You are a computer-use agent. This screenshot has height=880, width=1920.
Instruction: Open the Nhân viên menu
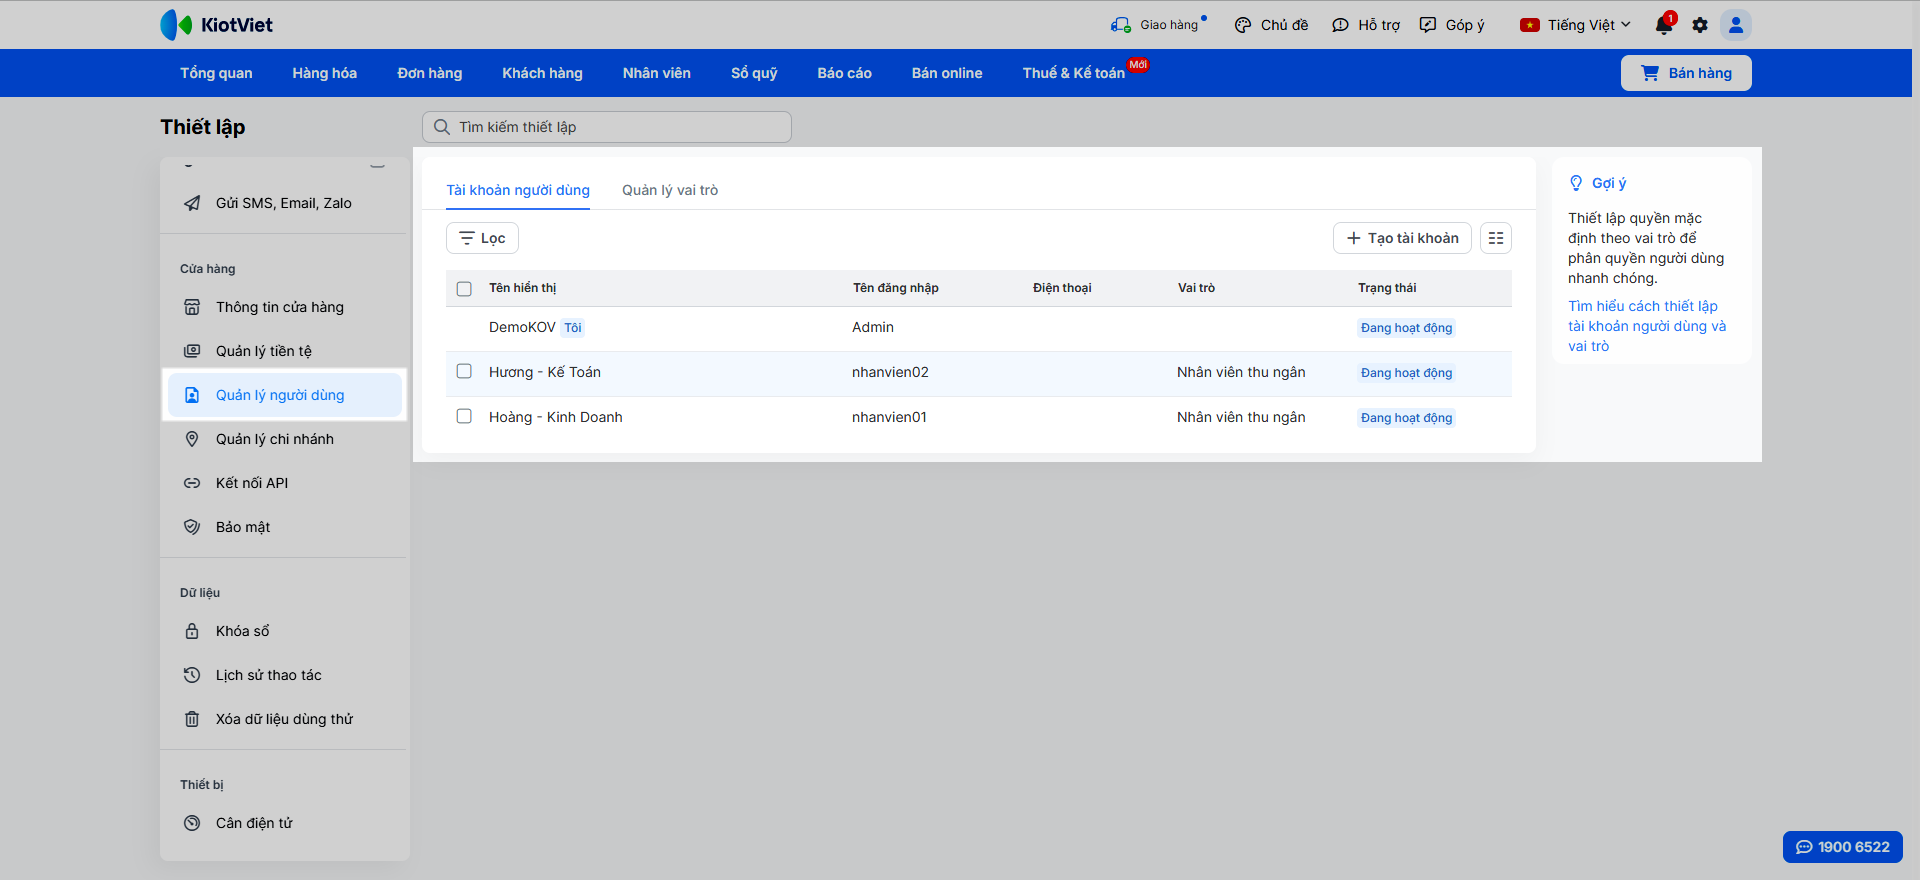[657, 73]
